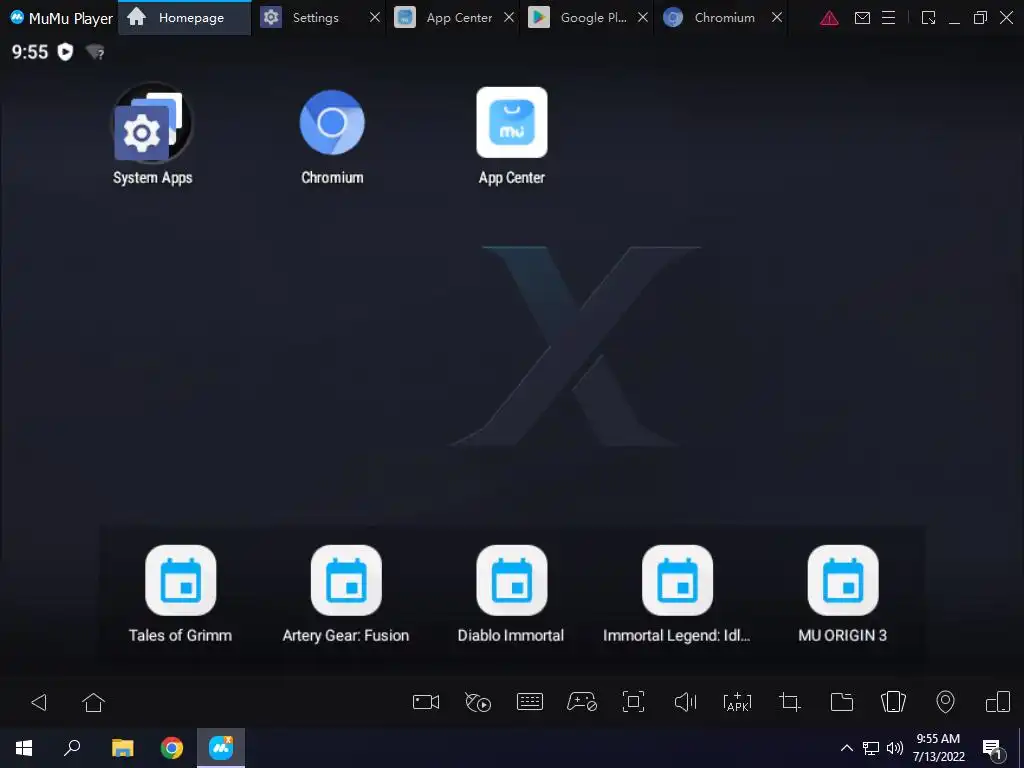Tap the Android back arrow
The width and height of the screenshot is (1024, 768).
point(39,702)
